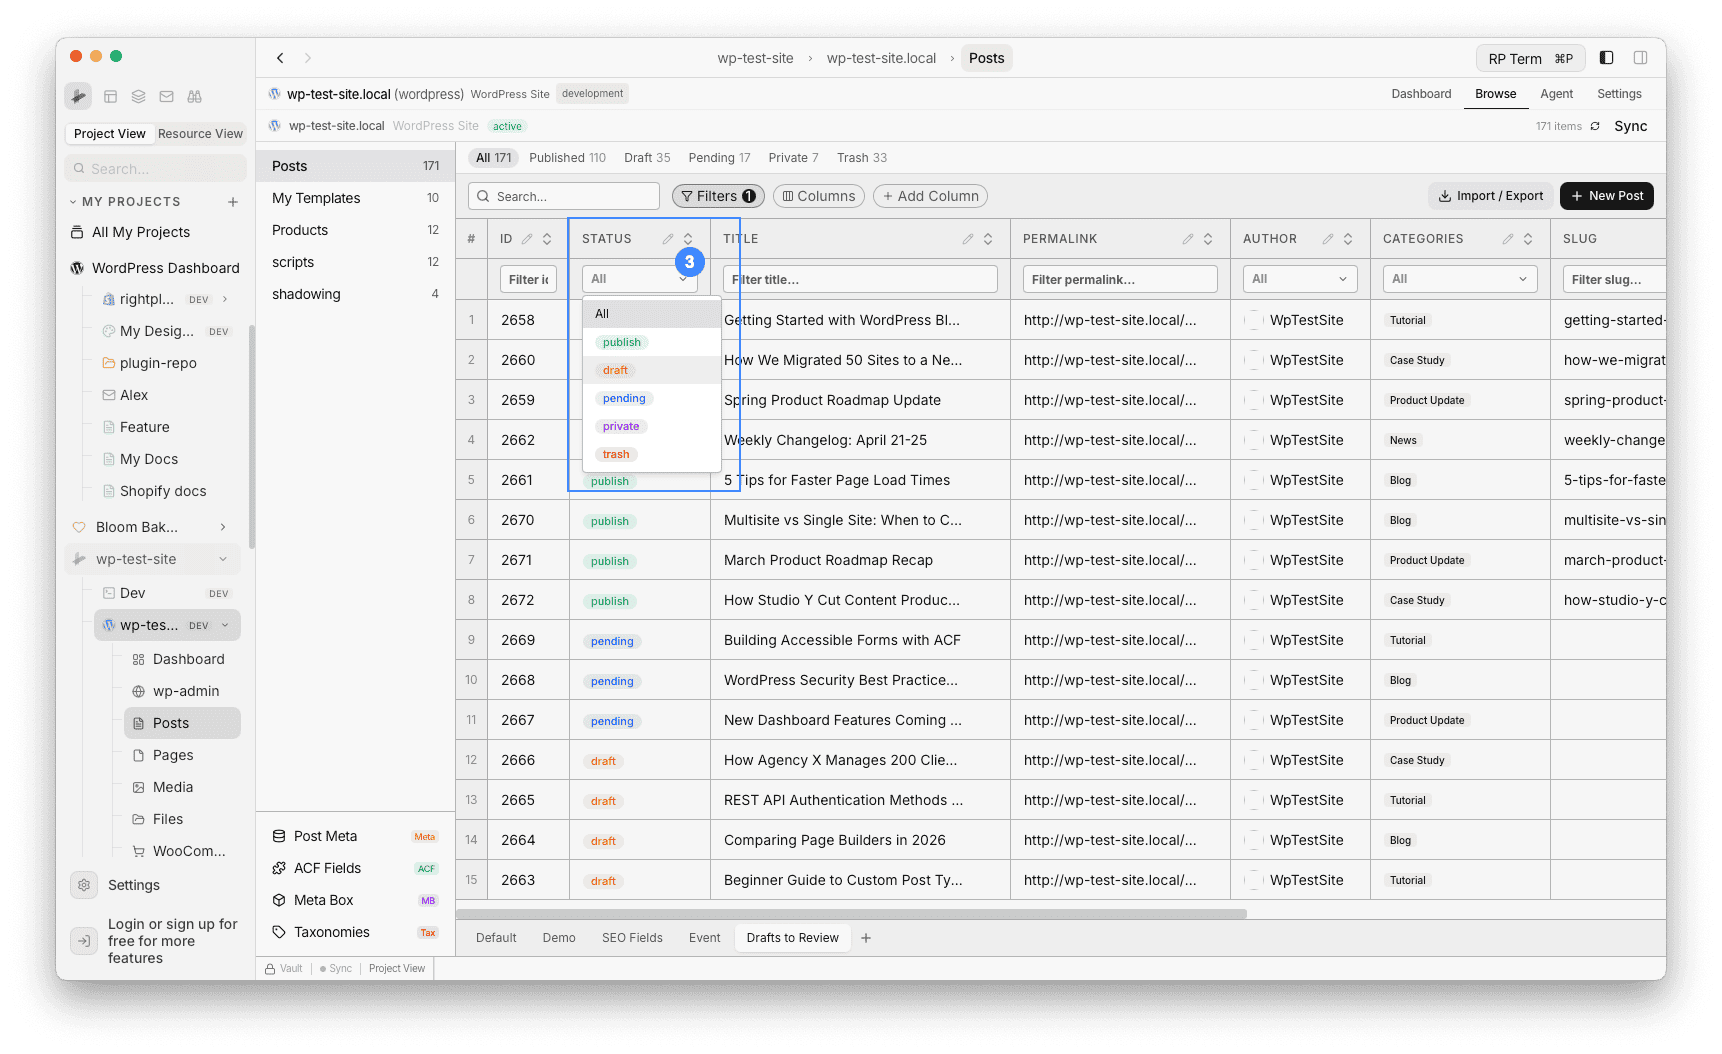Click the refresh icon next to 171 items
1722x1054 pixels.
[1596, 126]
